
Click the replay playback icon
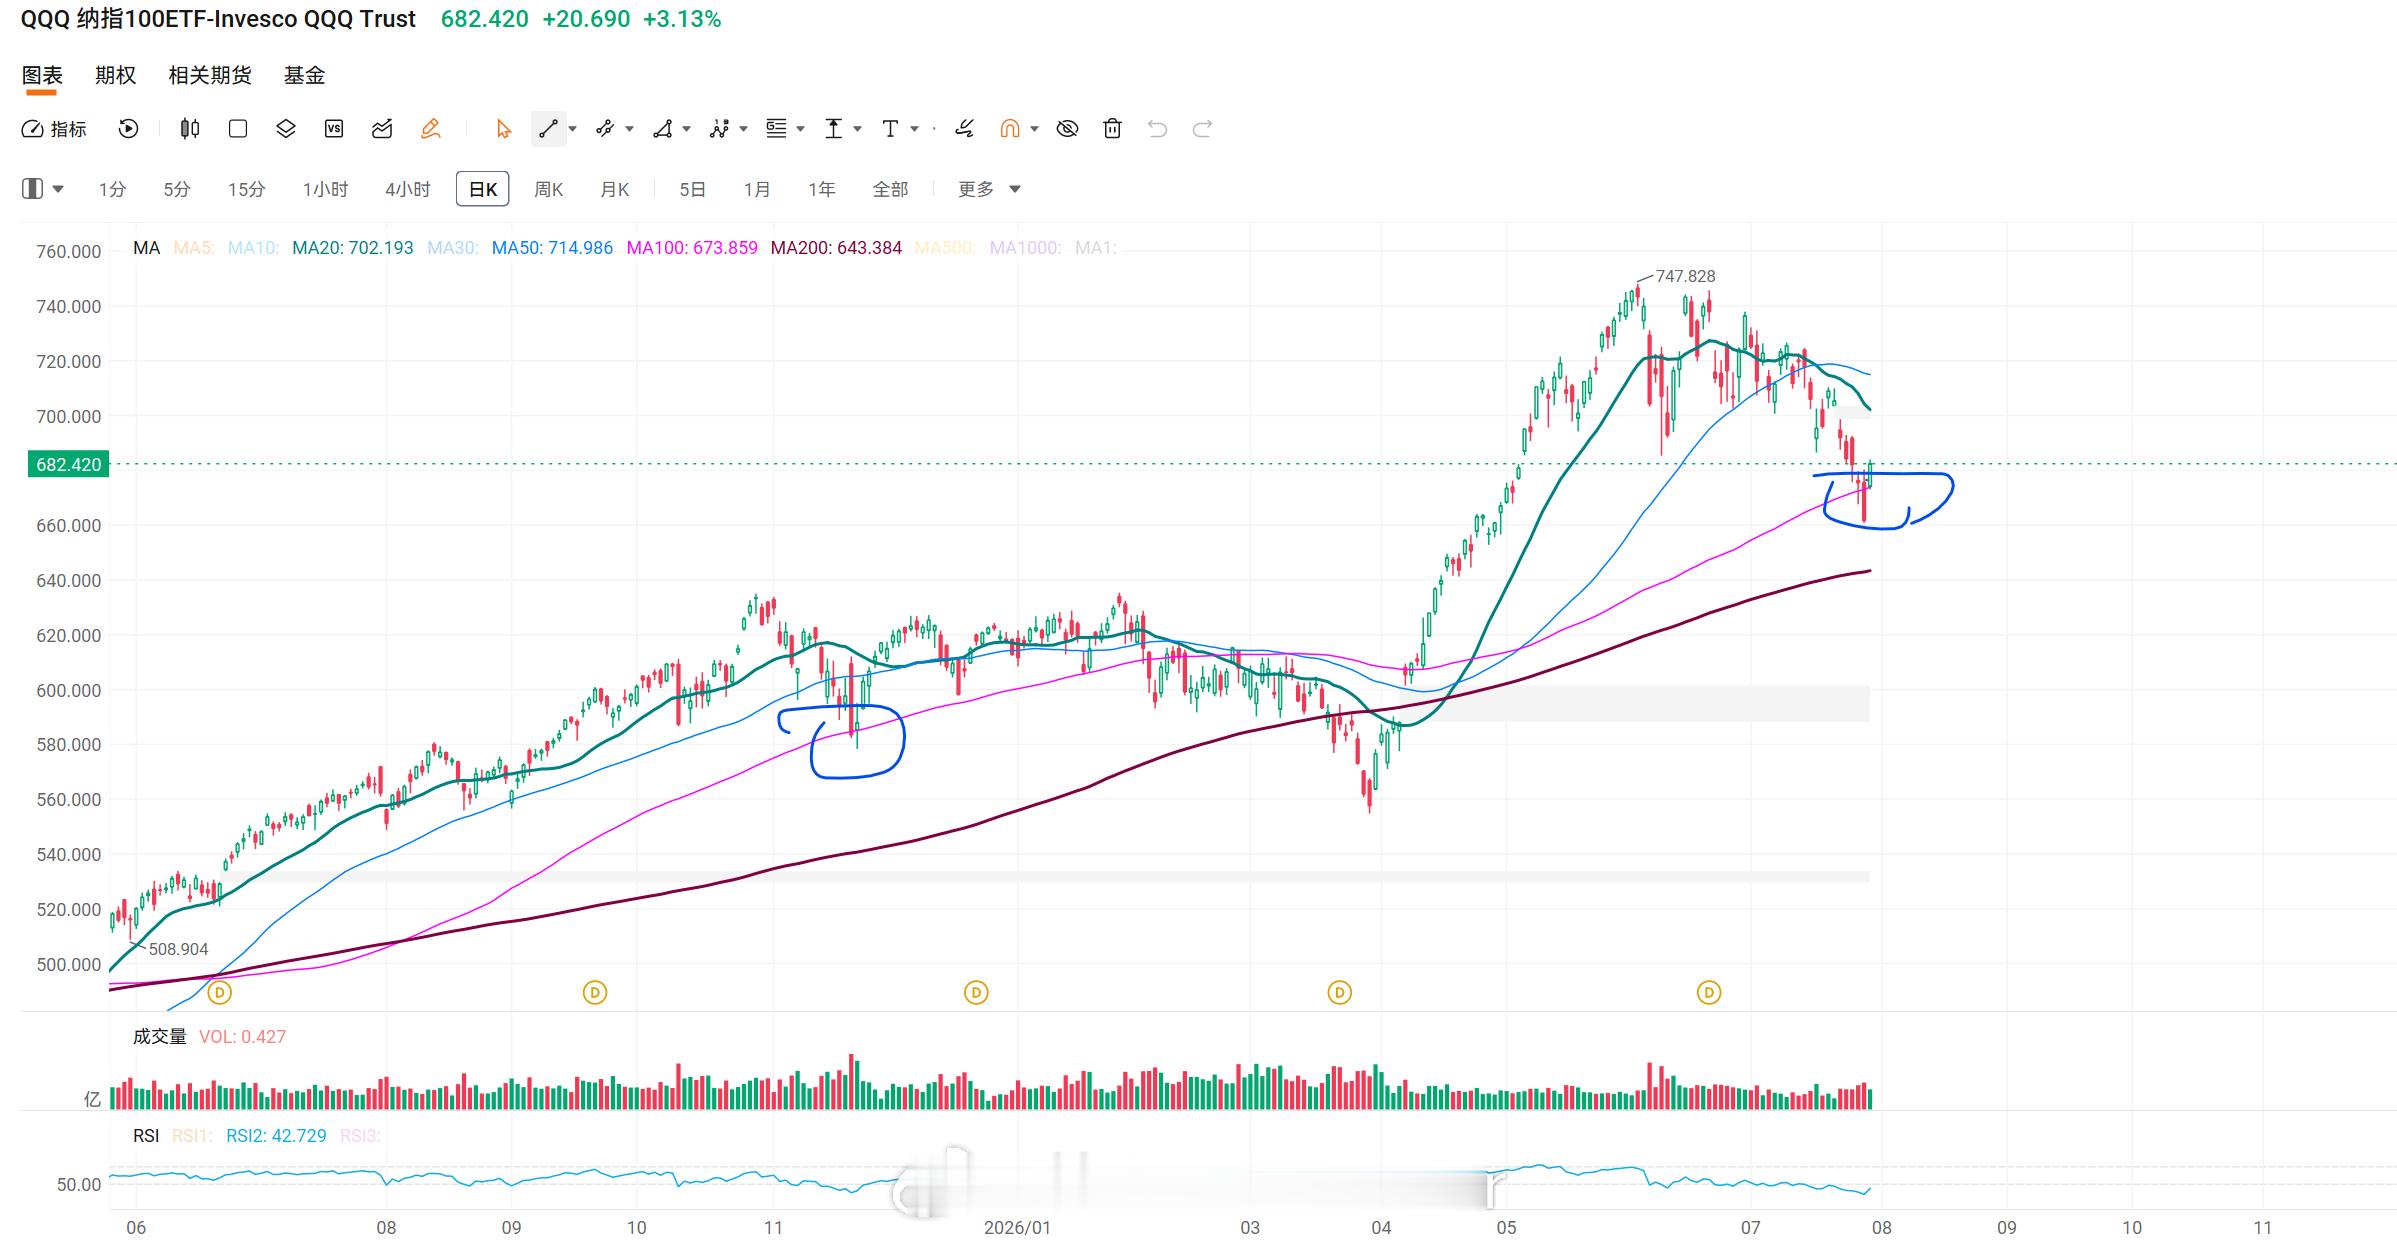pos(128,129)
